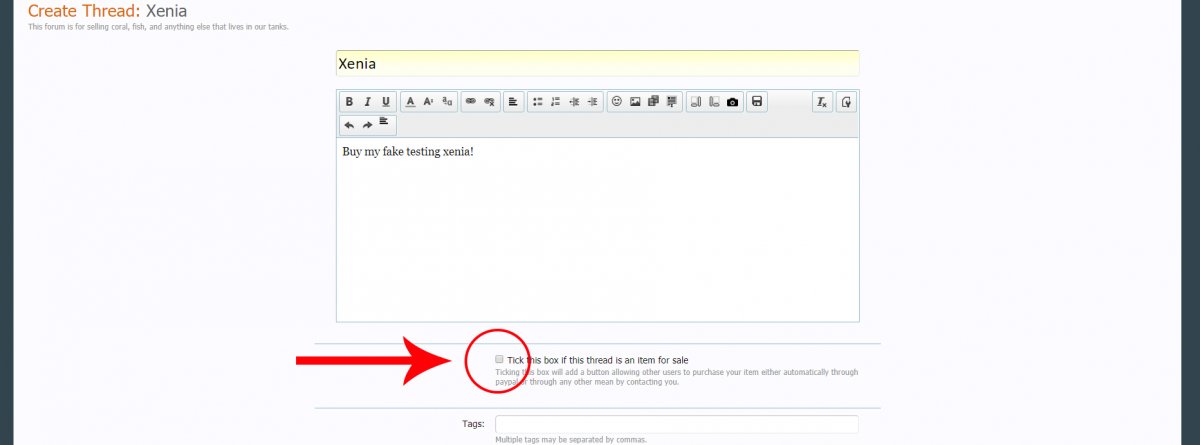Viewport: 1200px width, 445px height.
Task: Toggle underline formatting in the editor
Action: coord(385,102)
